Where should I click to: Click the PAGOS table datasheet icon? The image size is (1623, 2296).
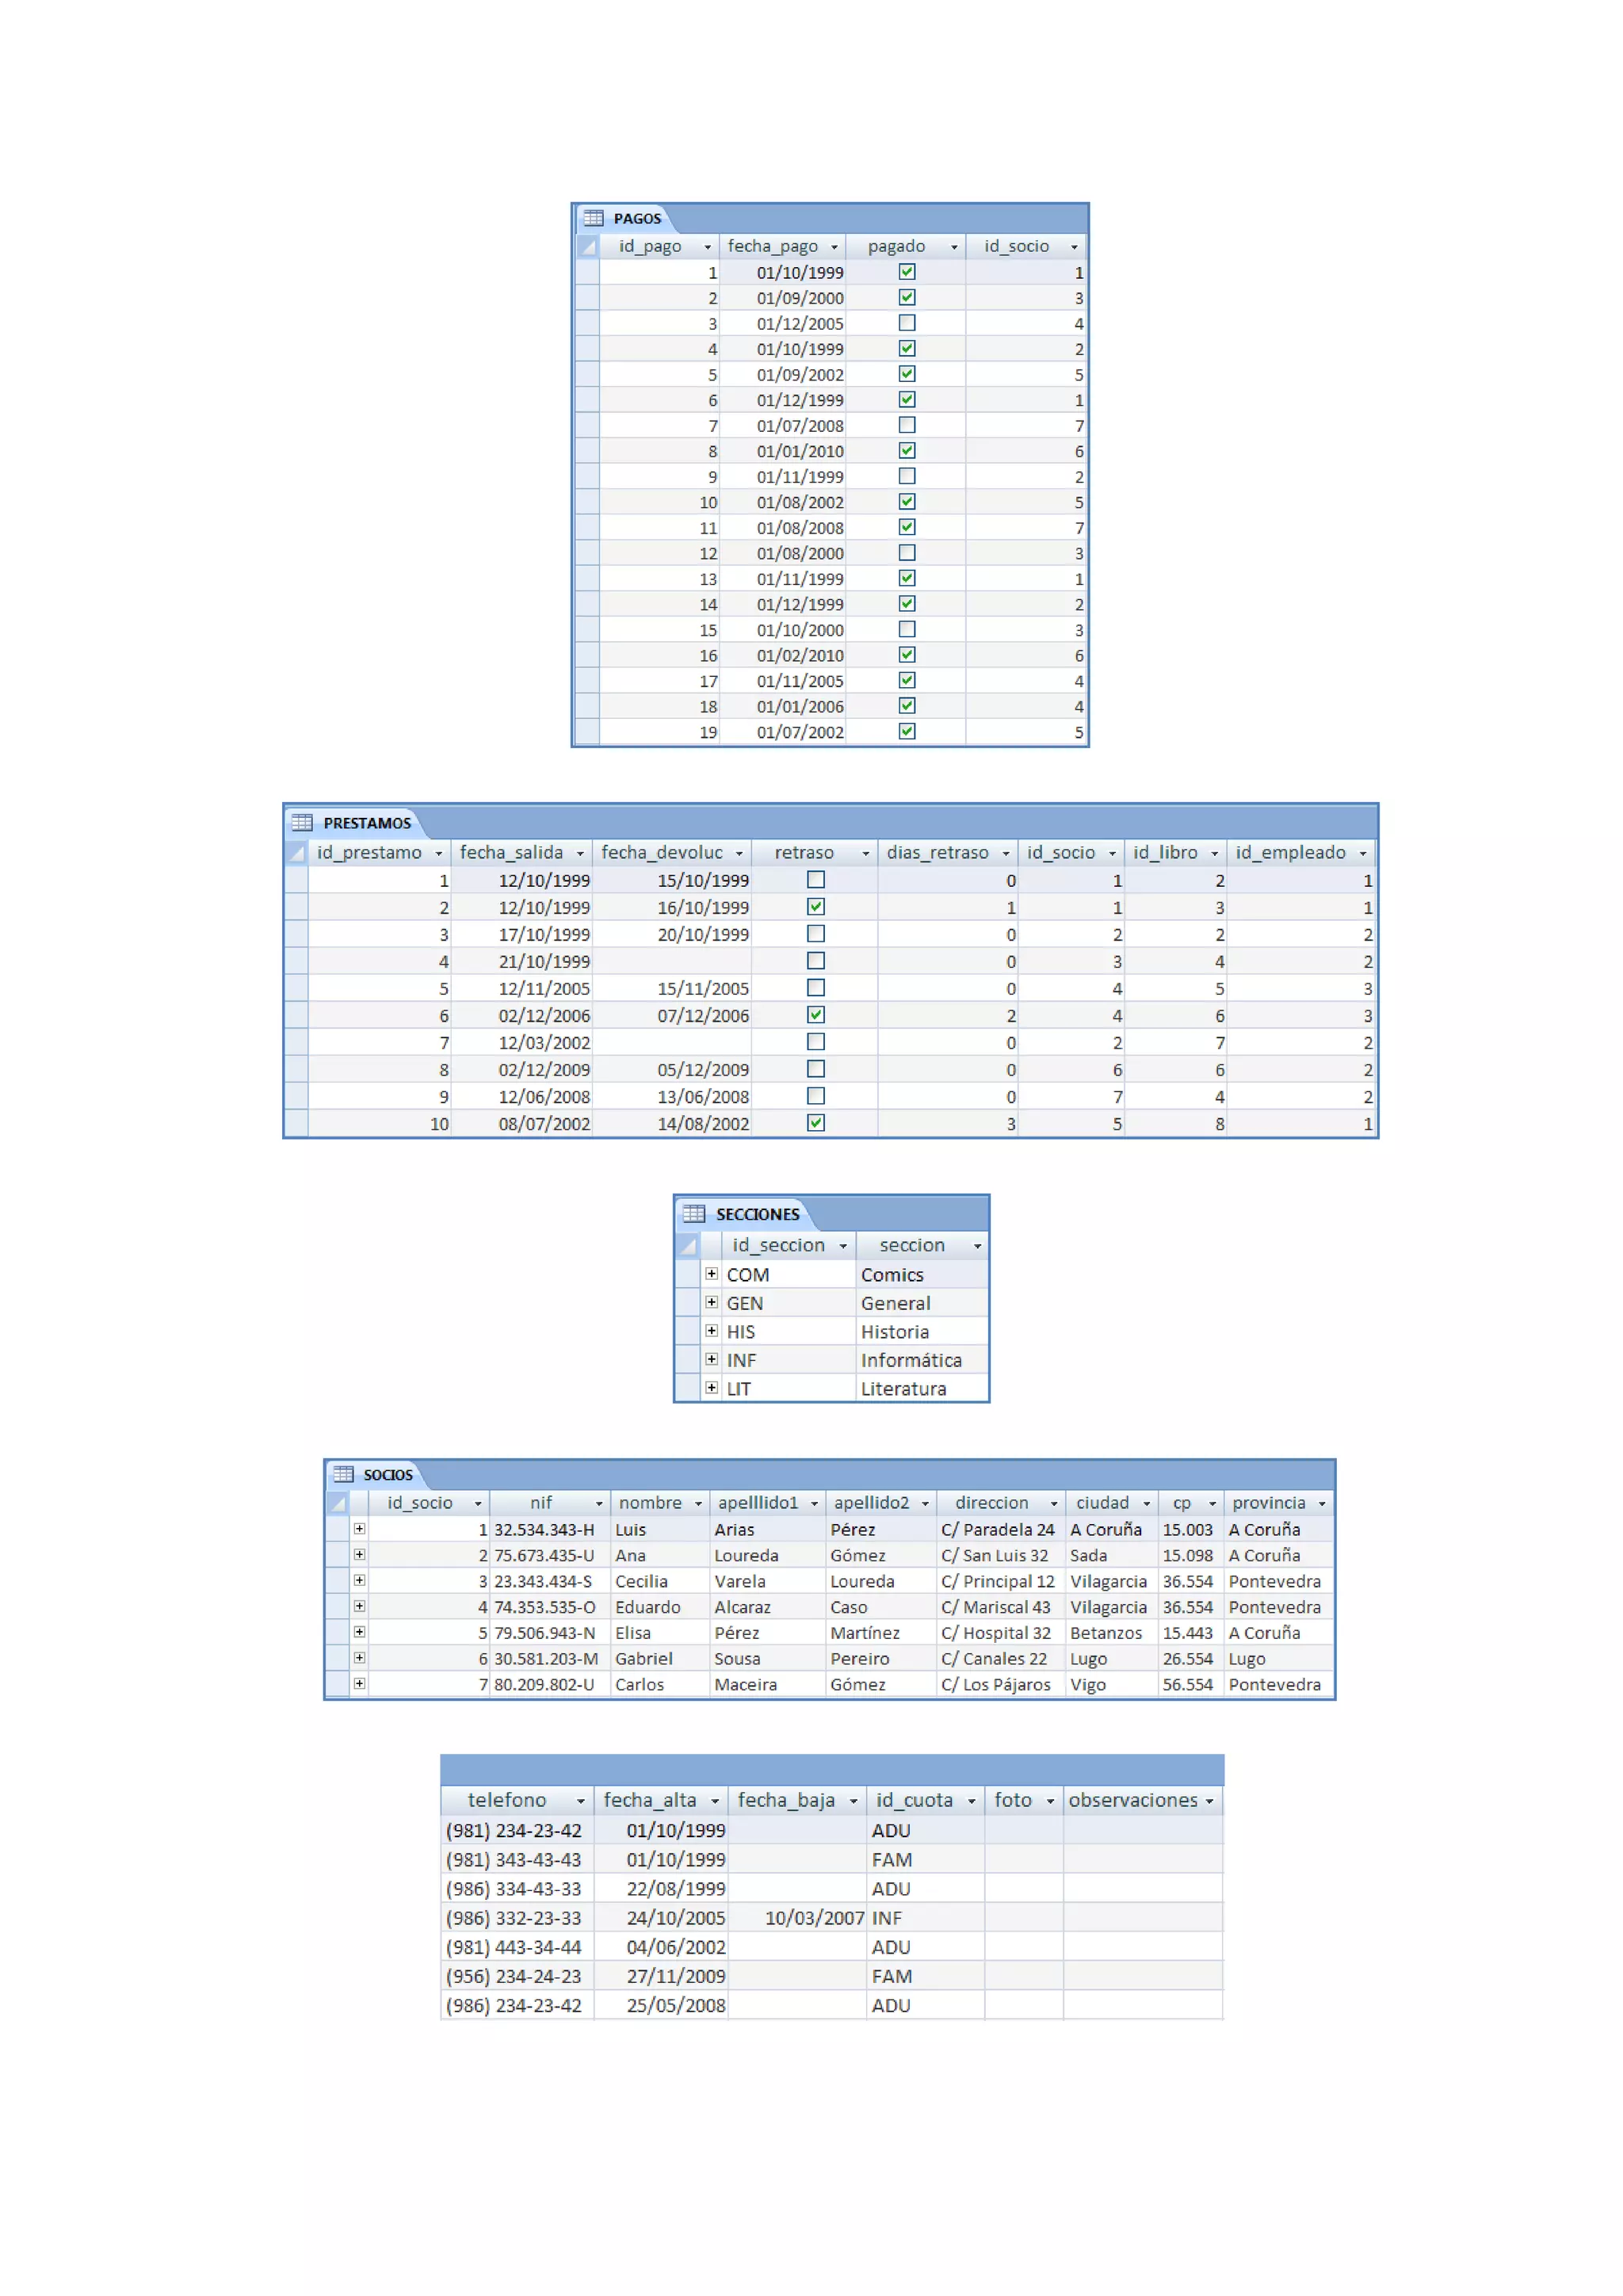[x=593, y=218]
